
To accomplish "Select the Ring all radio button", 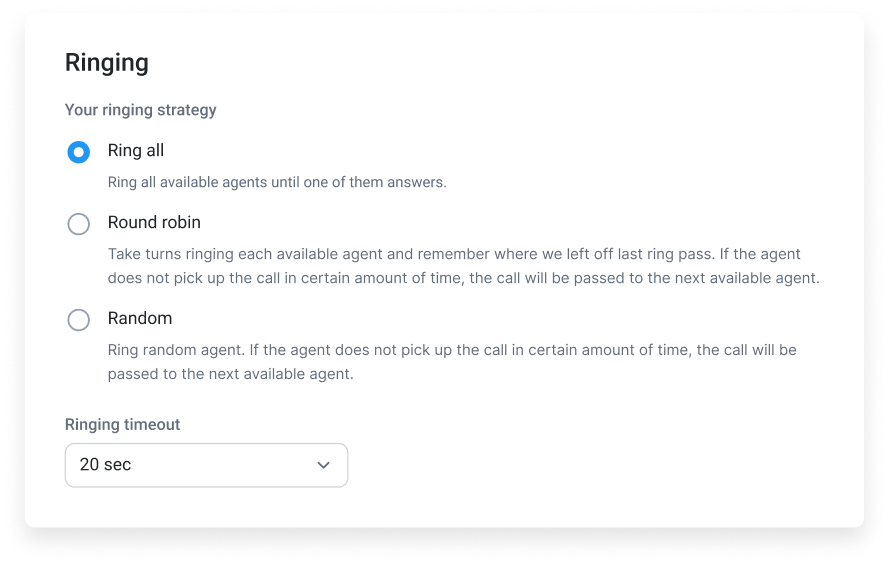I will click(79, 152).
